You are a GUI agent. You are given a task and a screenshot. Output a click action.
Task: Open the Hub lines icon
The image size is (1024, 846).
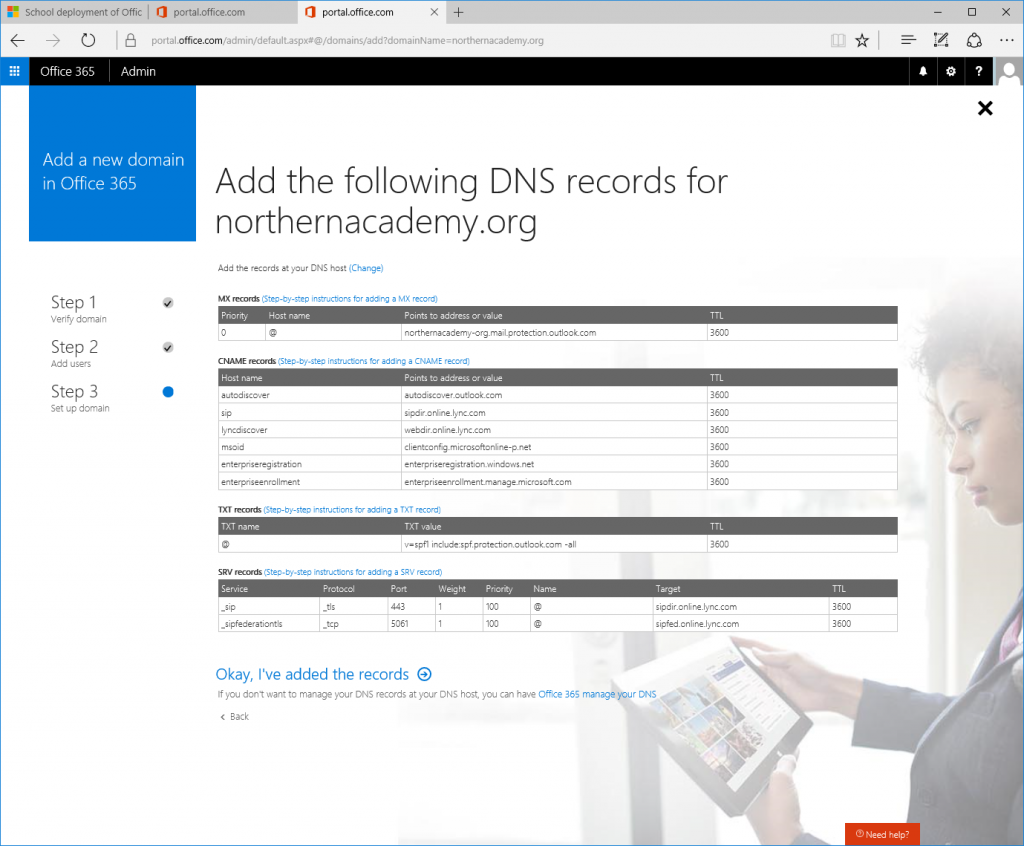(908, 41)
